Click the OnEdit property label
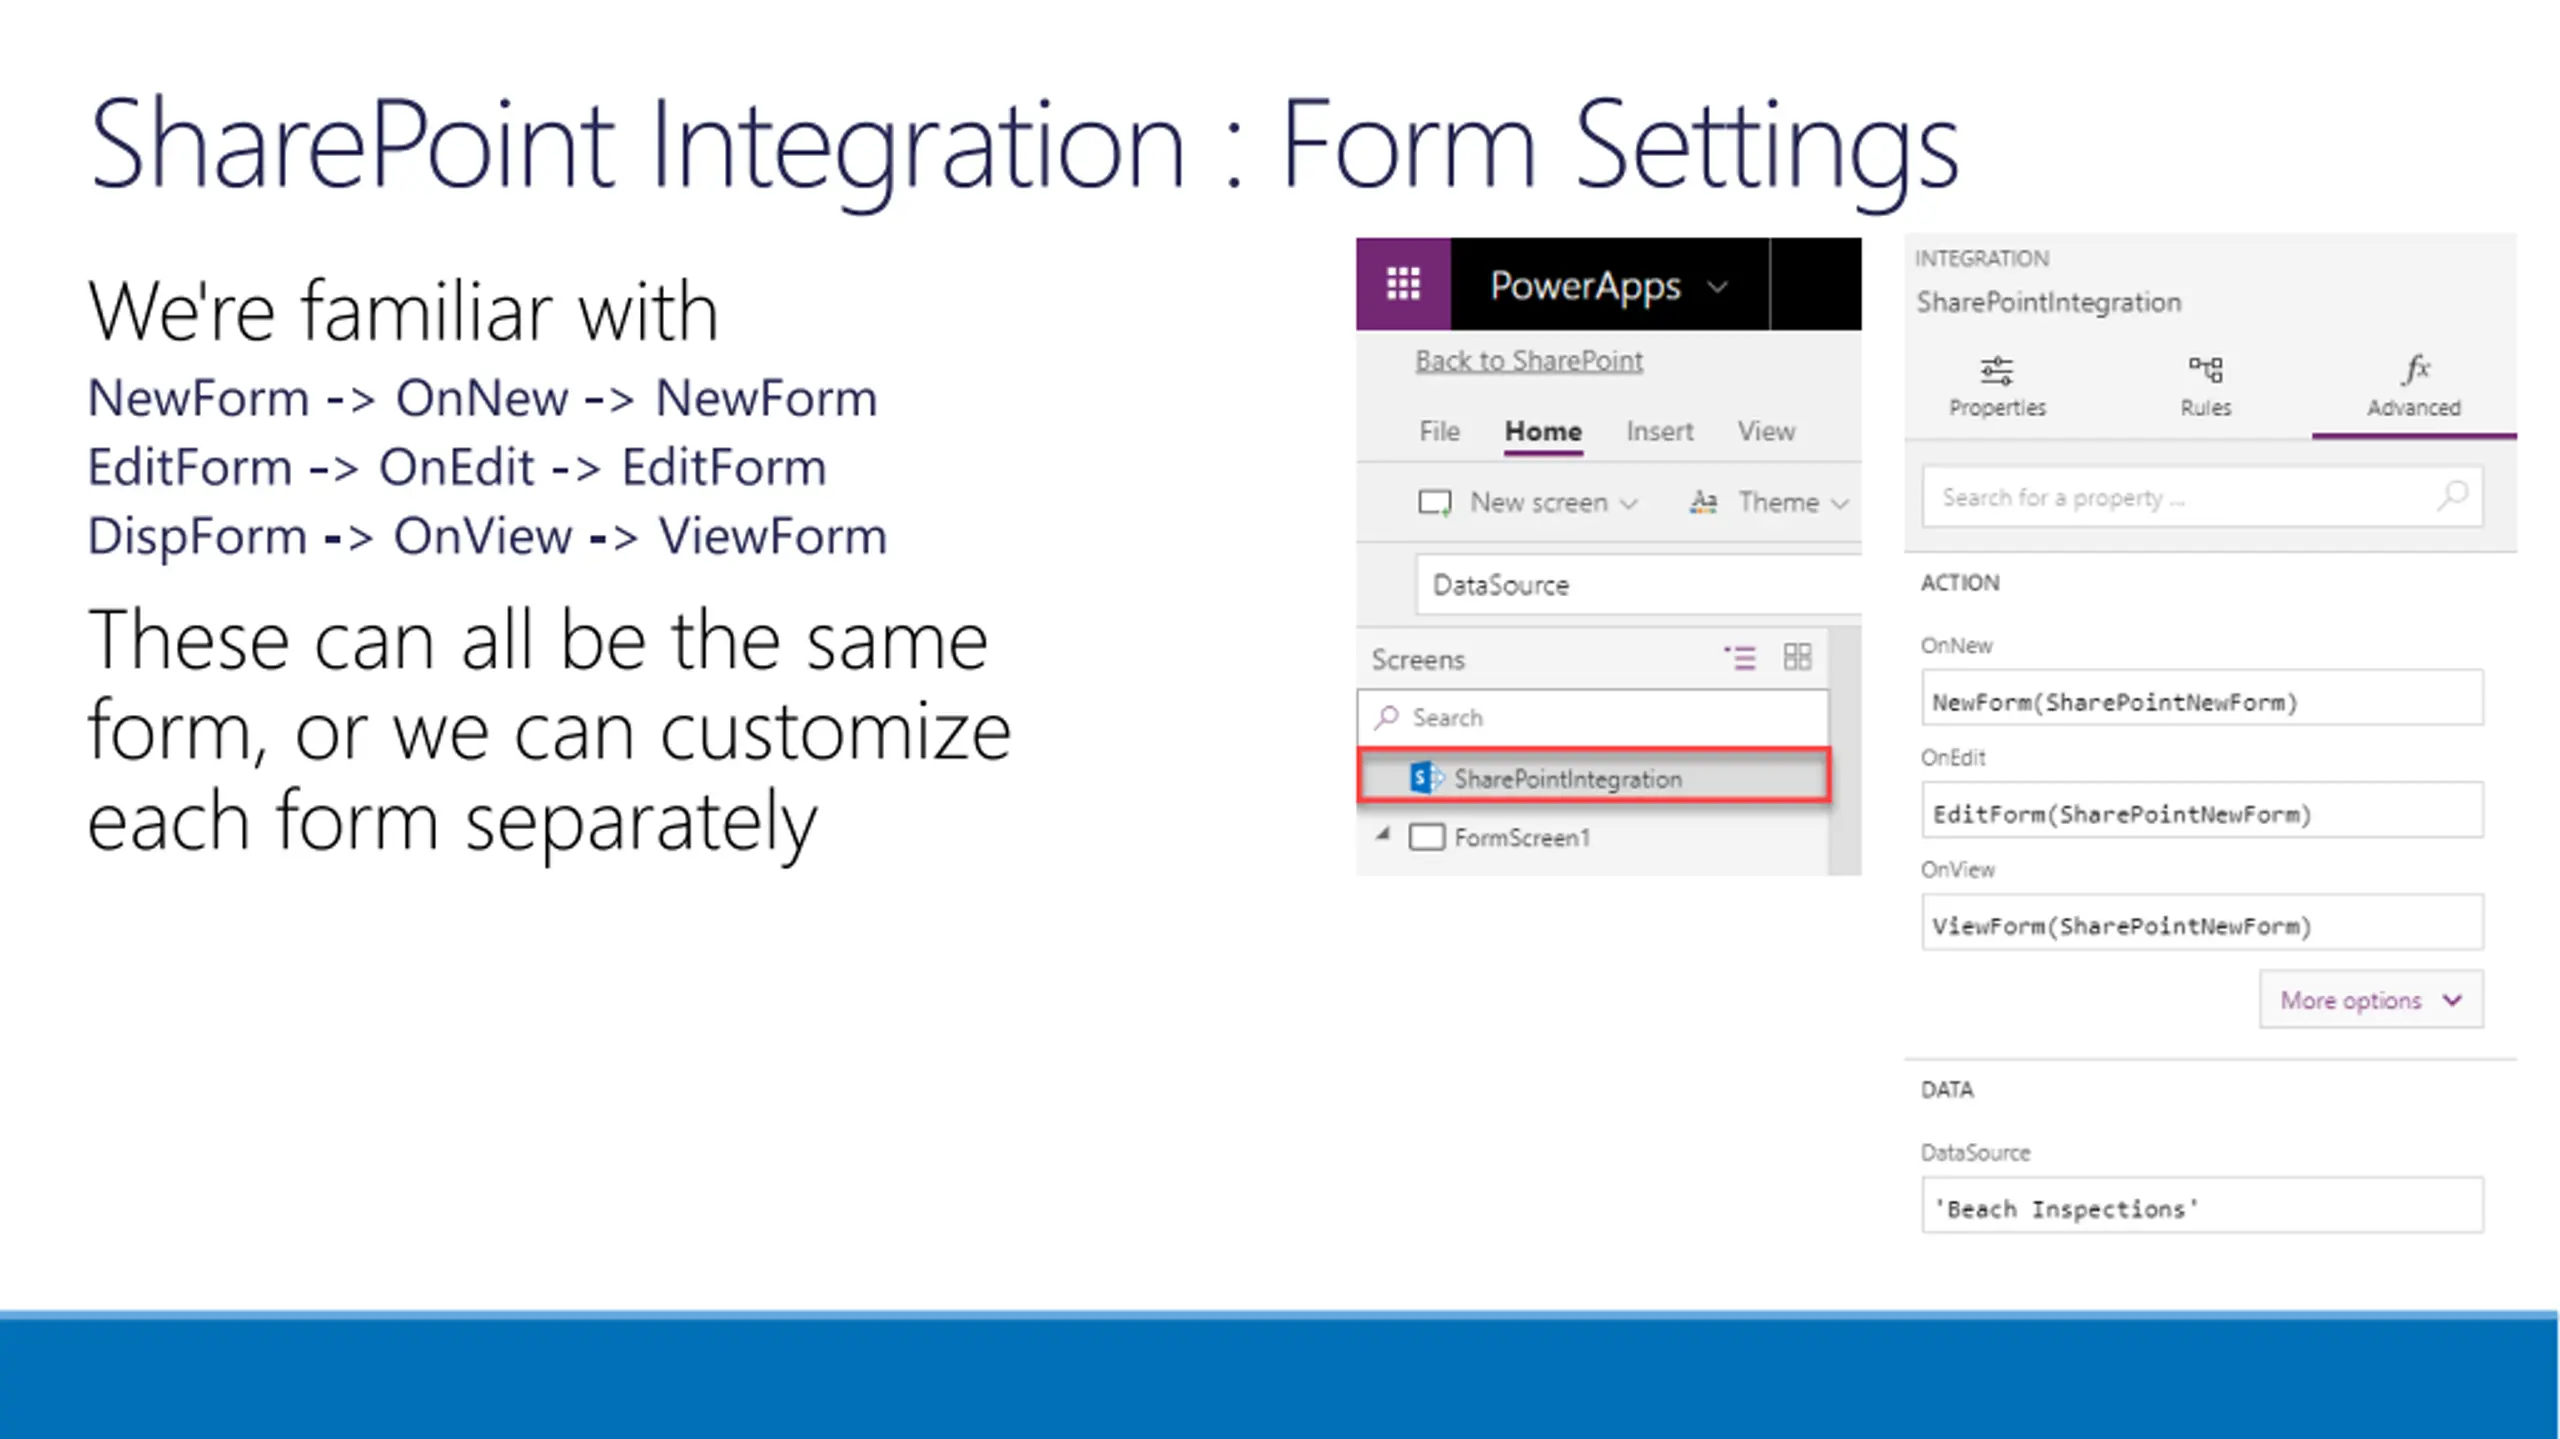This screenshot has width=2560, height=1439. coord(1952,758)
